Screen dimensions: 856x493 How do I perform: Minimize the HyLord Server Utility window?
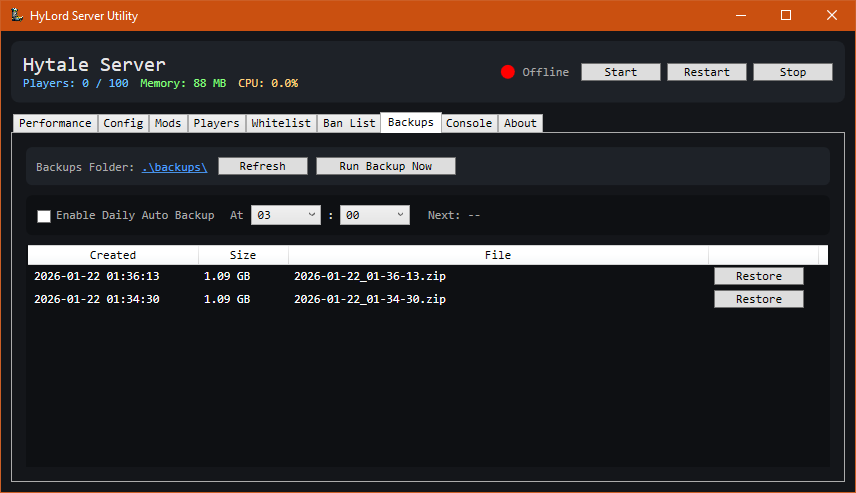pyautogui.click(x=741, y=15)
